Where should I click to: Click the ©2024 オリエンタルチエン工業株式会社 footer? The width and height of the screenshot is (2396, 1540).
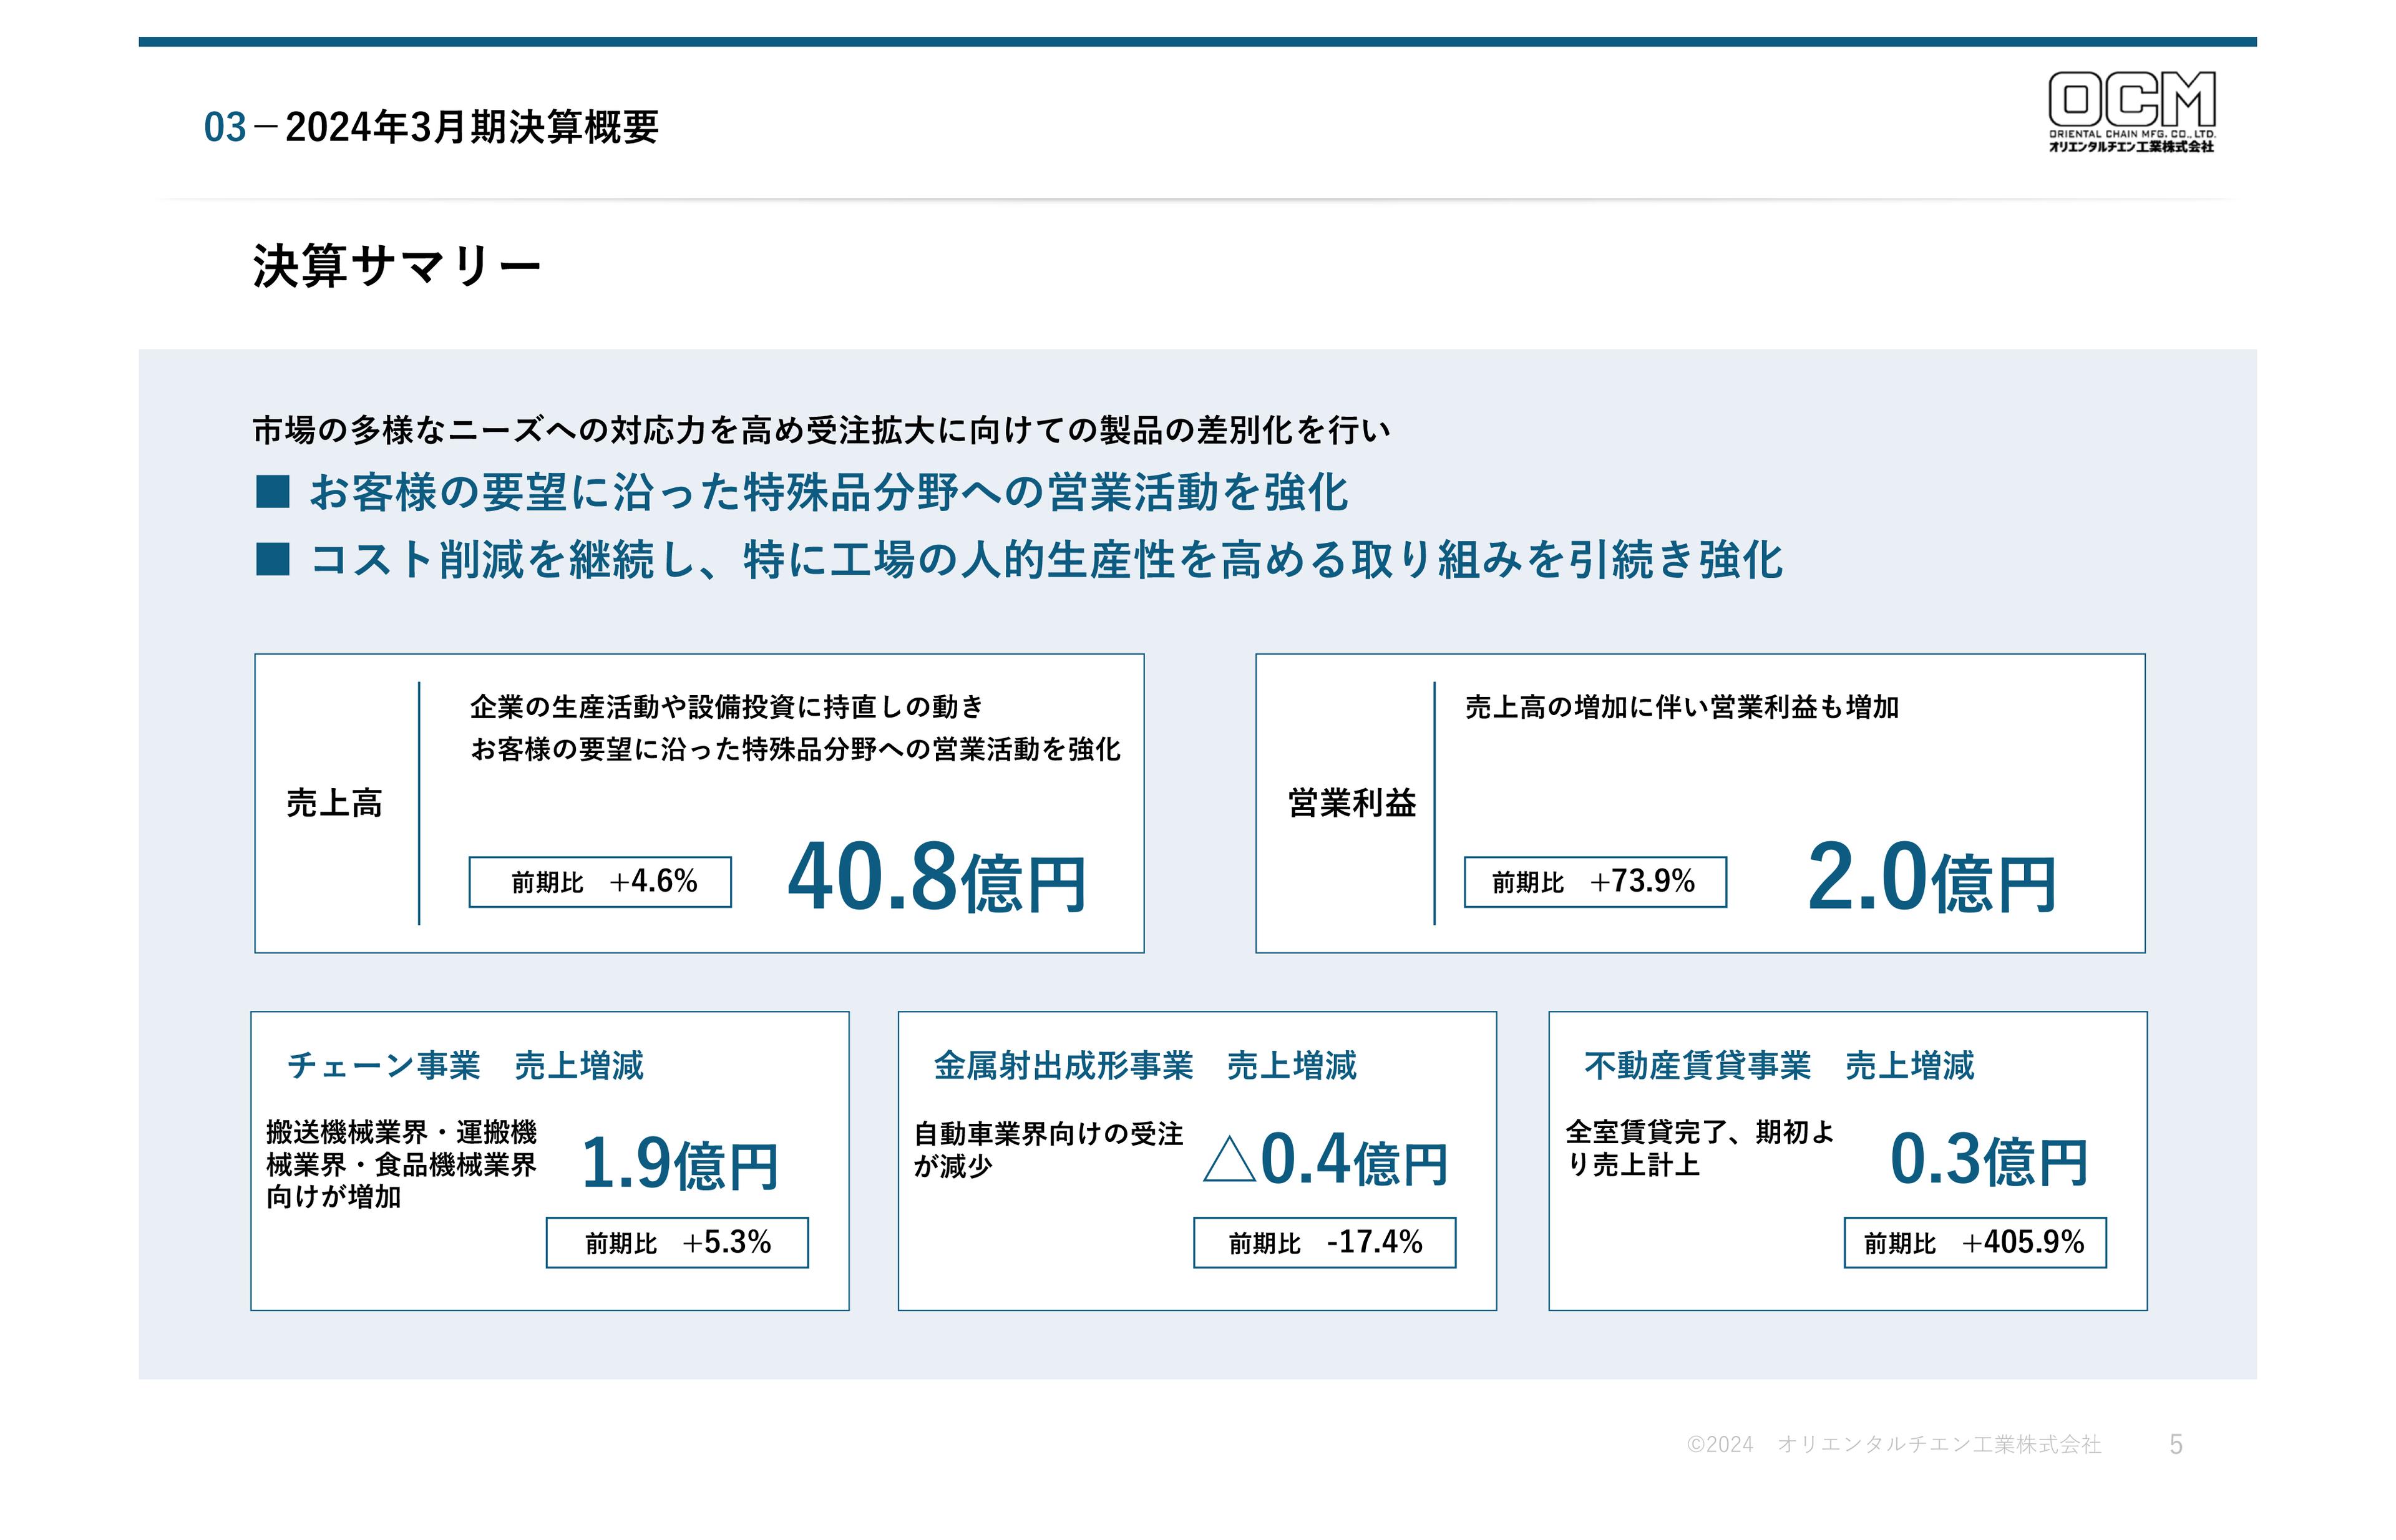coord(1893,1444)
